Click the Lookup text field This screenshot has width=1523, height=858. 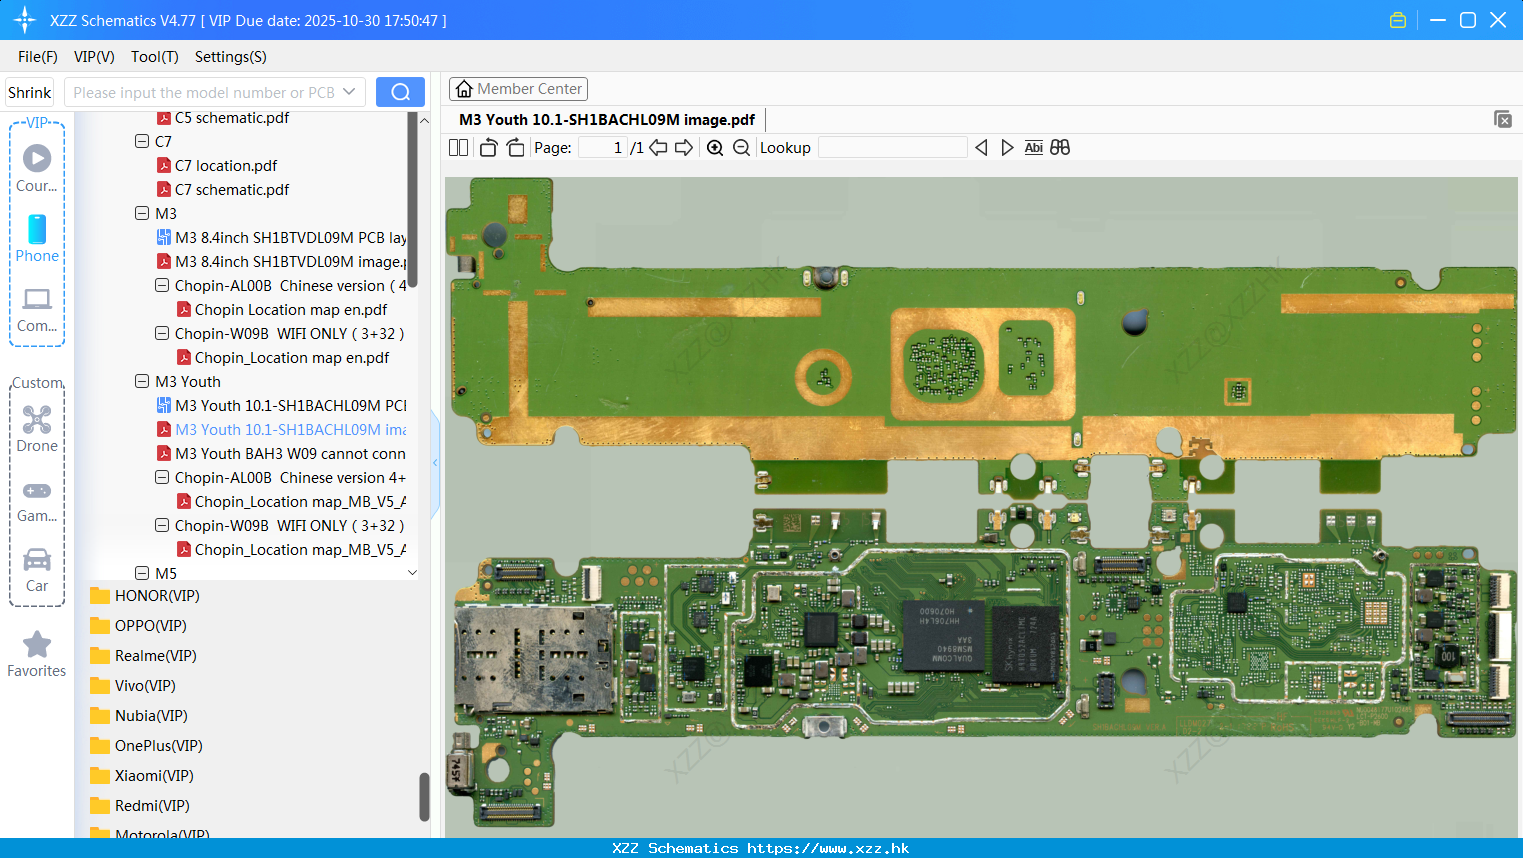[x=893, y=148]
